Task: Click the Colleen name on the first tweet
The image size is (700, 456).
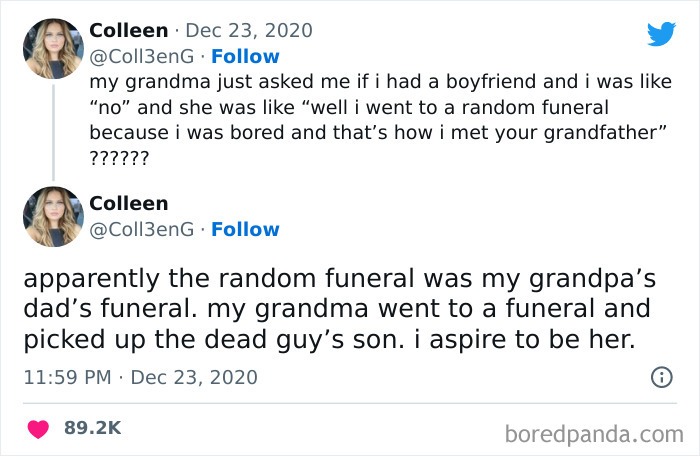Action: point(128,31)
